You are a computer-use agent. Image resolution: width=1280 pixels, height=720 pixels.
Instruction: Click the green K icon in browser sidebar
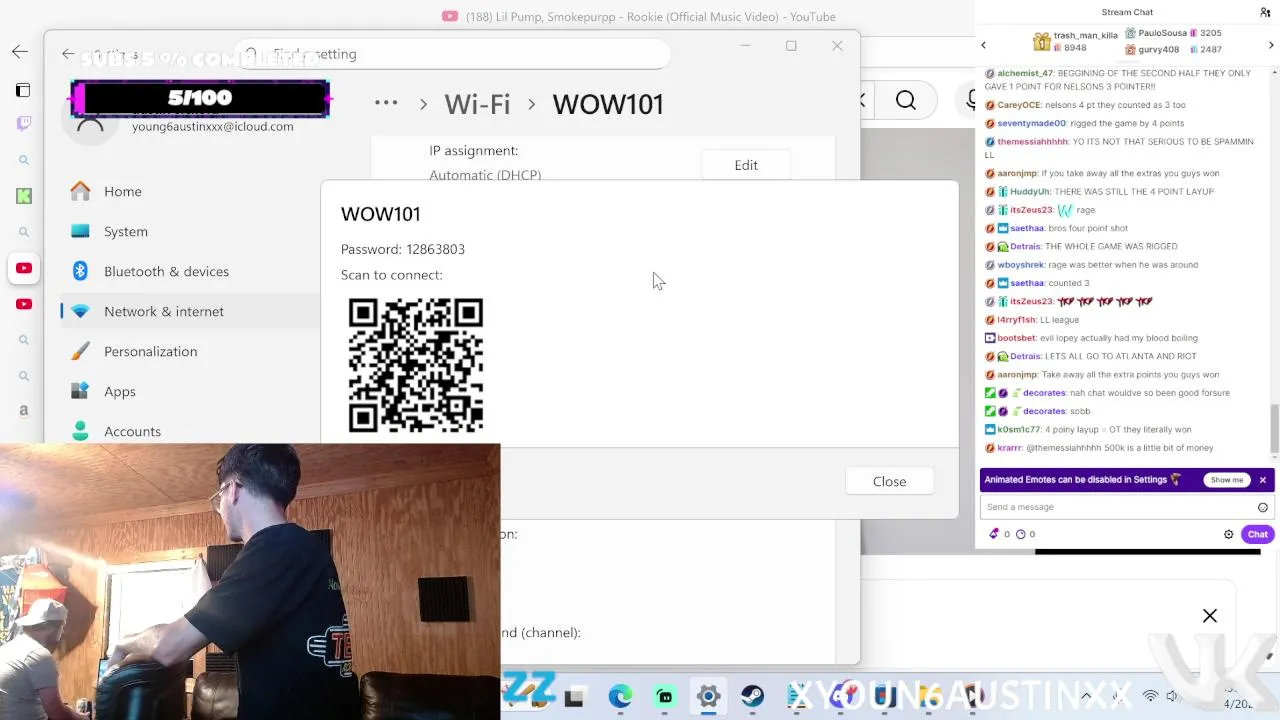24,196
